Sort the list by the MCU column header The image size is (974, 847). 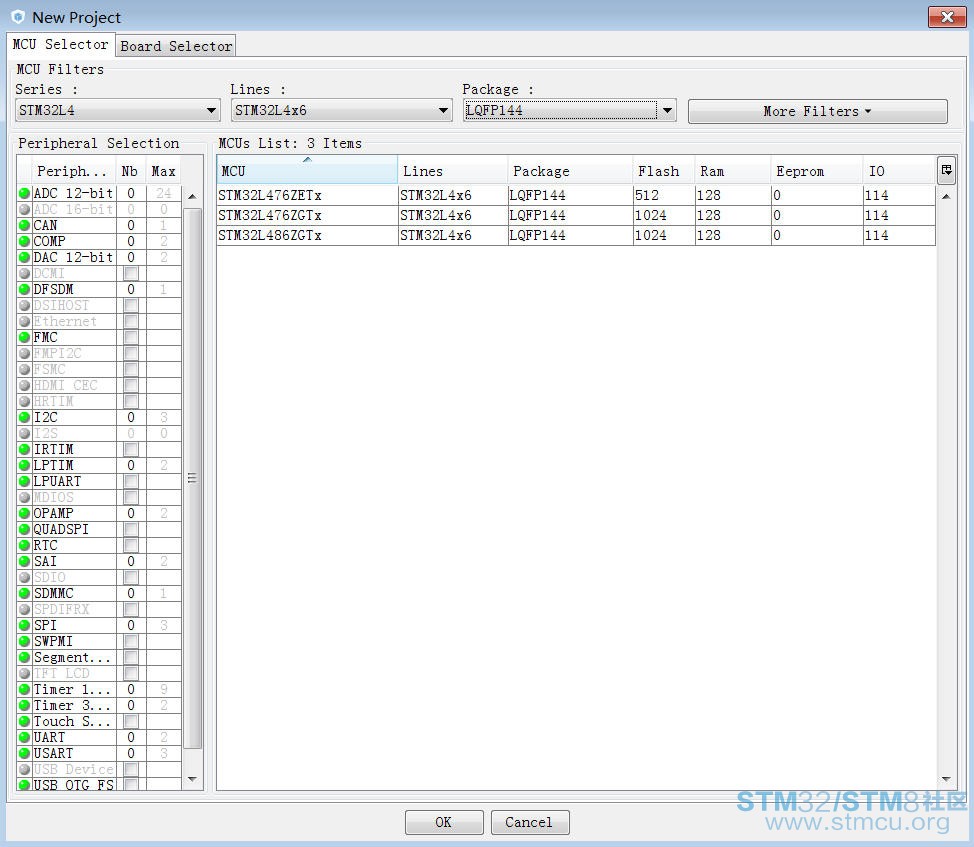click(x=307, y=171)
